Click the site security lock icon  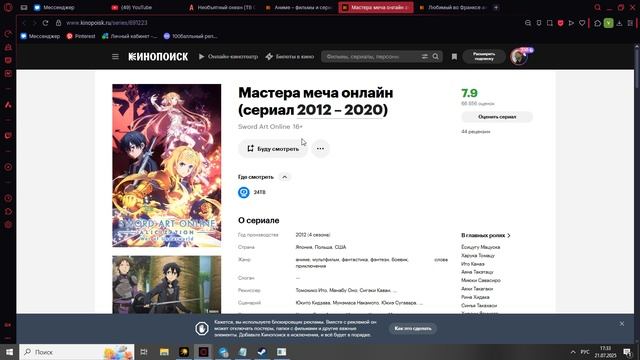point(58,23)
